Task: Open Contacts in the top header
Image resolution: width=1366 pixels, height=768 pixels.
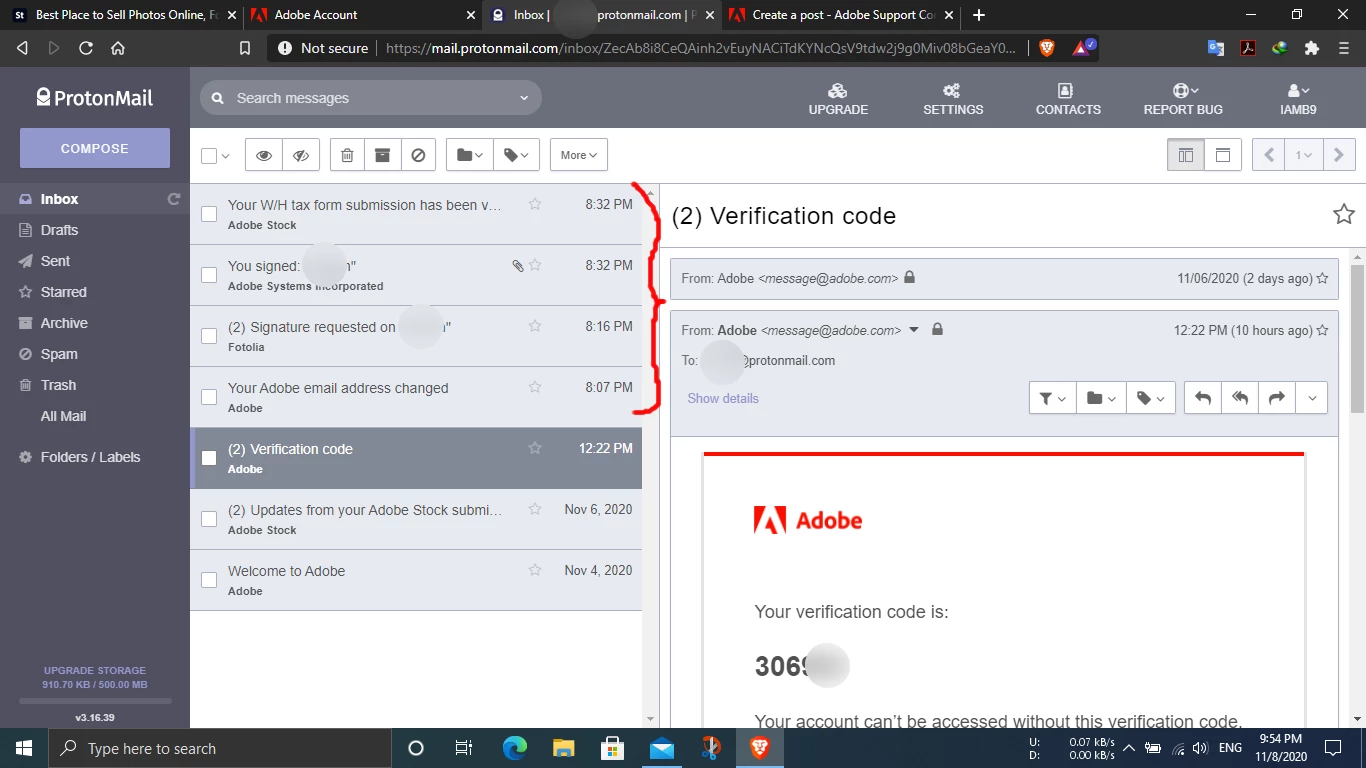Action: pos(1068,99)
